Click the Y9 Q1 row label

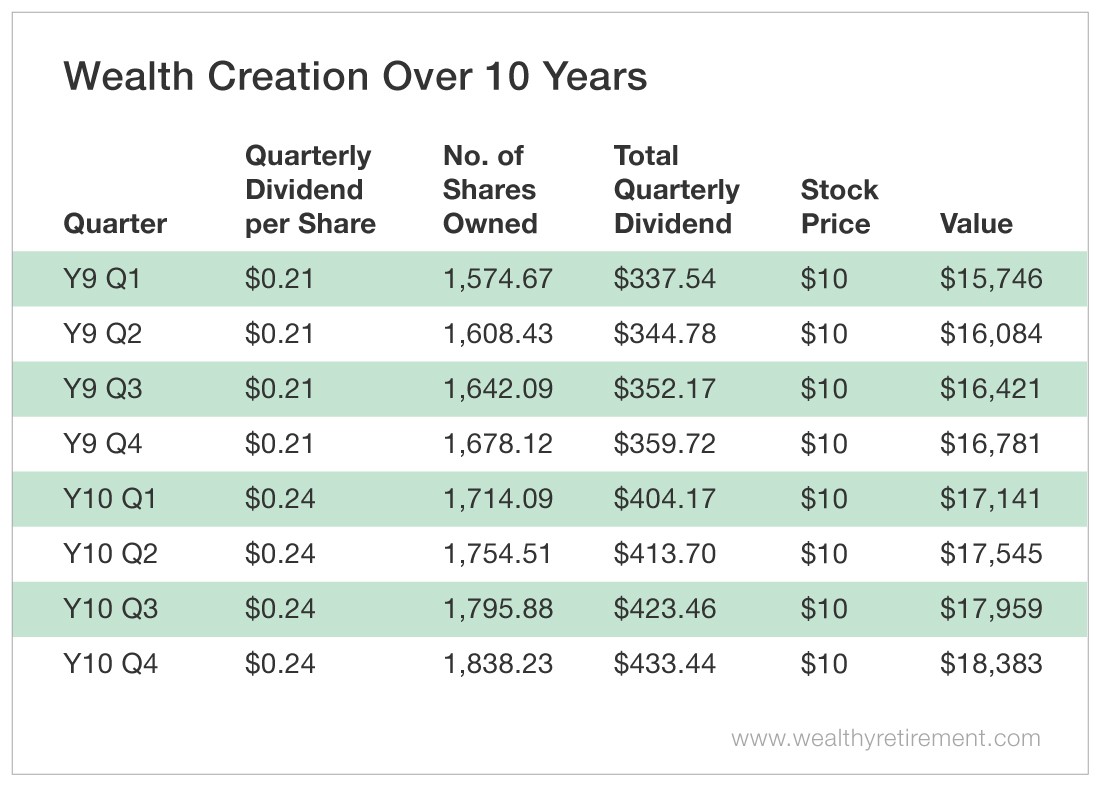102,278
